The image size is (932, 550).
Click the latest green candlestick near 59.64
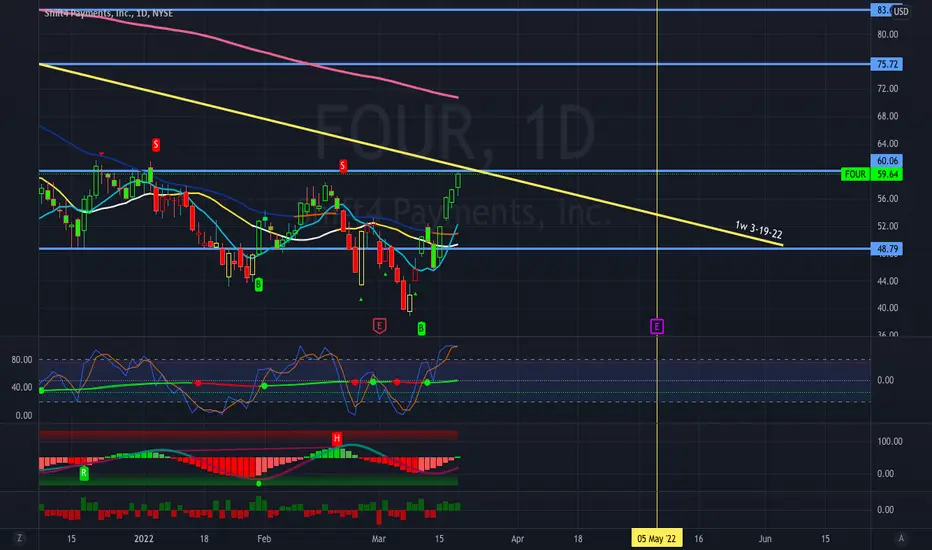[458, 180]
